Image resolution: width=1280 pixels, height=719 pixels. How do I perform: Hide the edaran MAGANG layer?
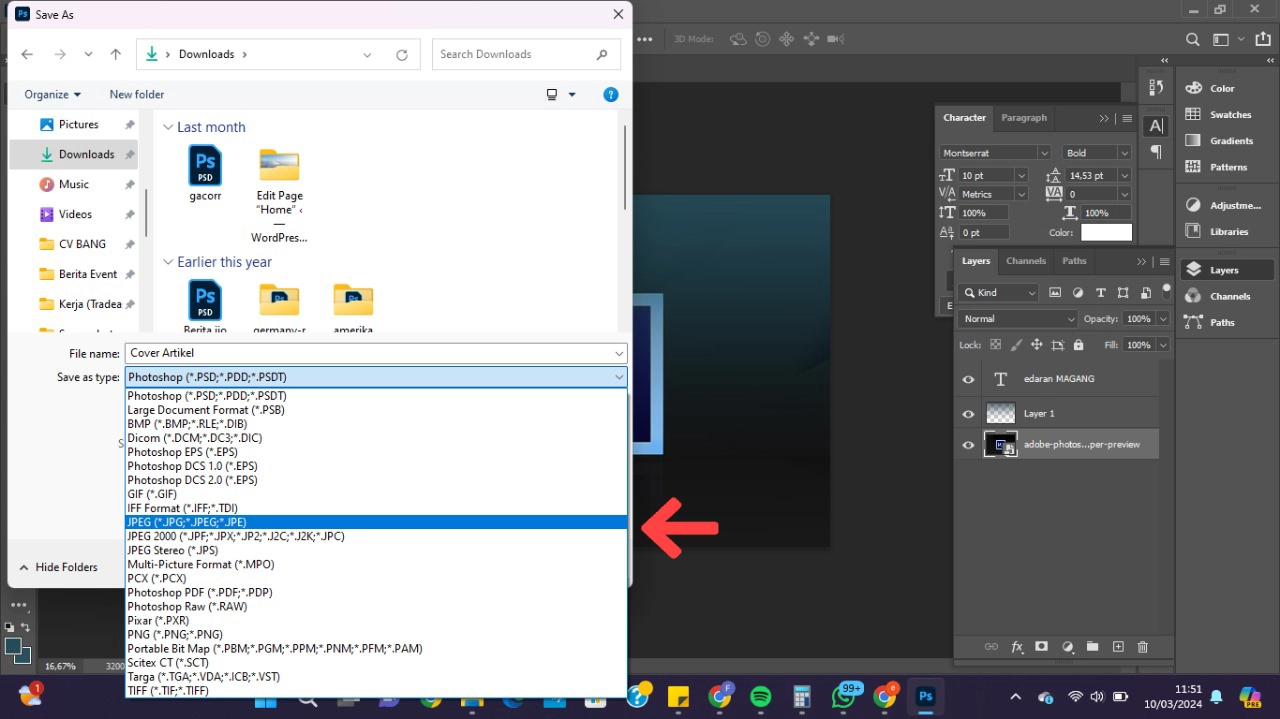968,380
